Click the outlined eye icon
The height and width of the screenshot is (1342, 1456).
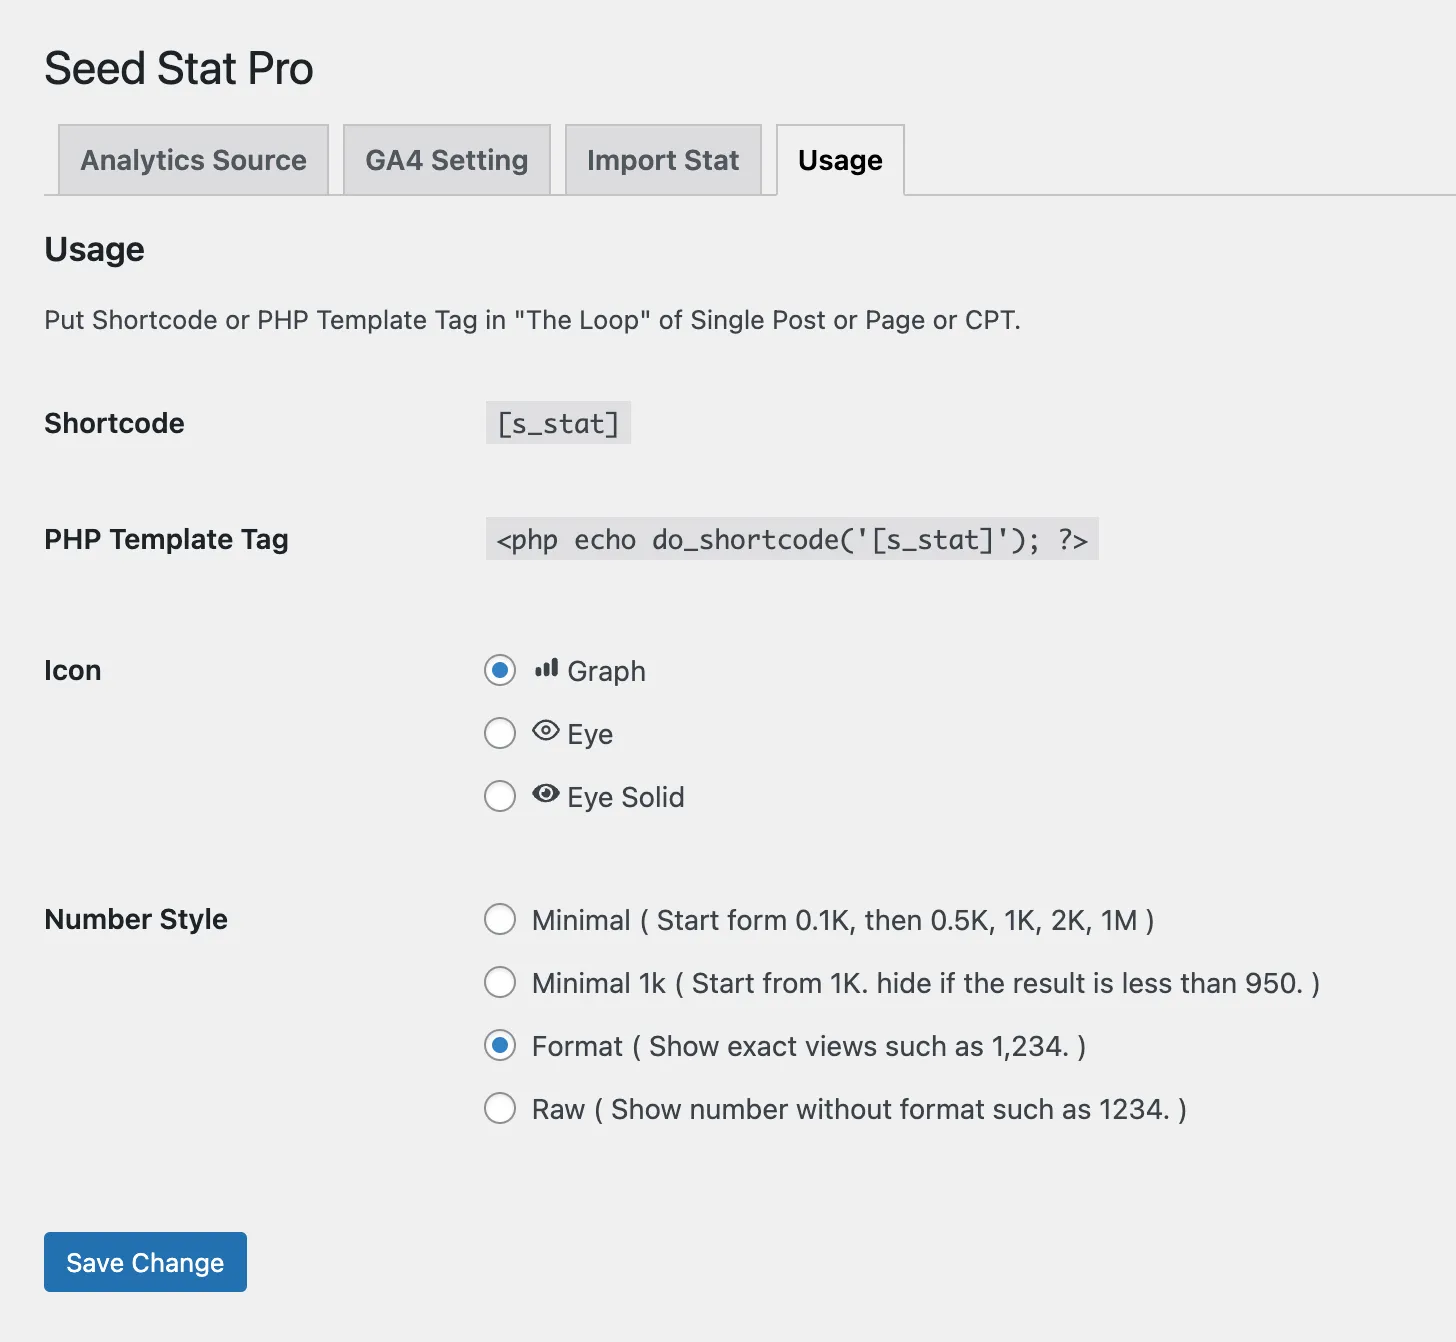(x=545, y=731)
